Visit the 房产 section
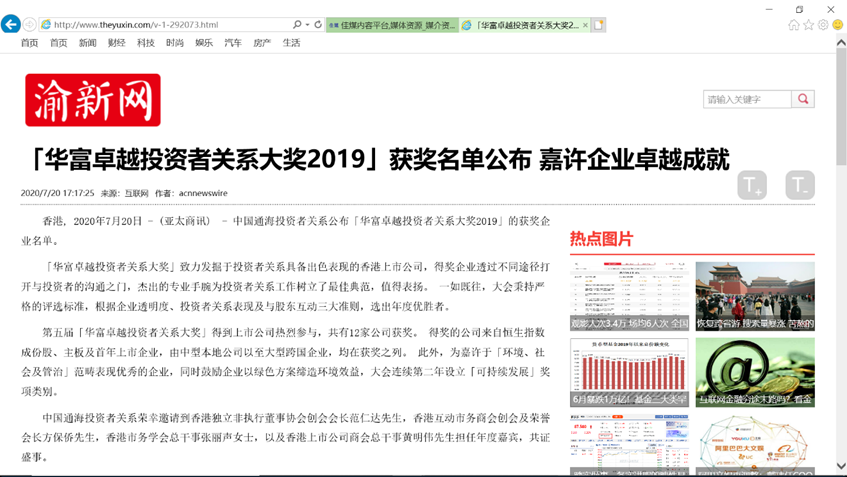 pos(263,43)
